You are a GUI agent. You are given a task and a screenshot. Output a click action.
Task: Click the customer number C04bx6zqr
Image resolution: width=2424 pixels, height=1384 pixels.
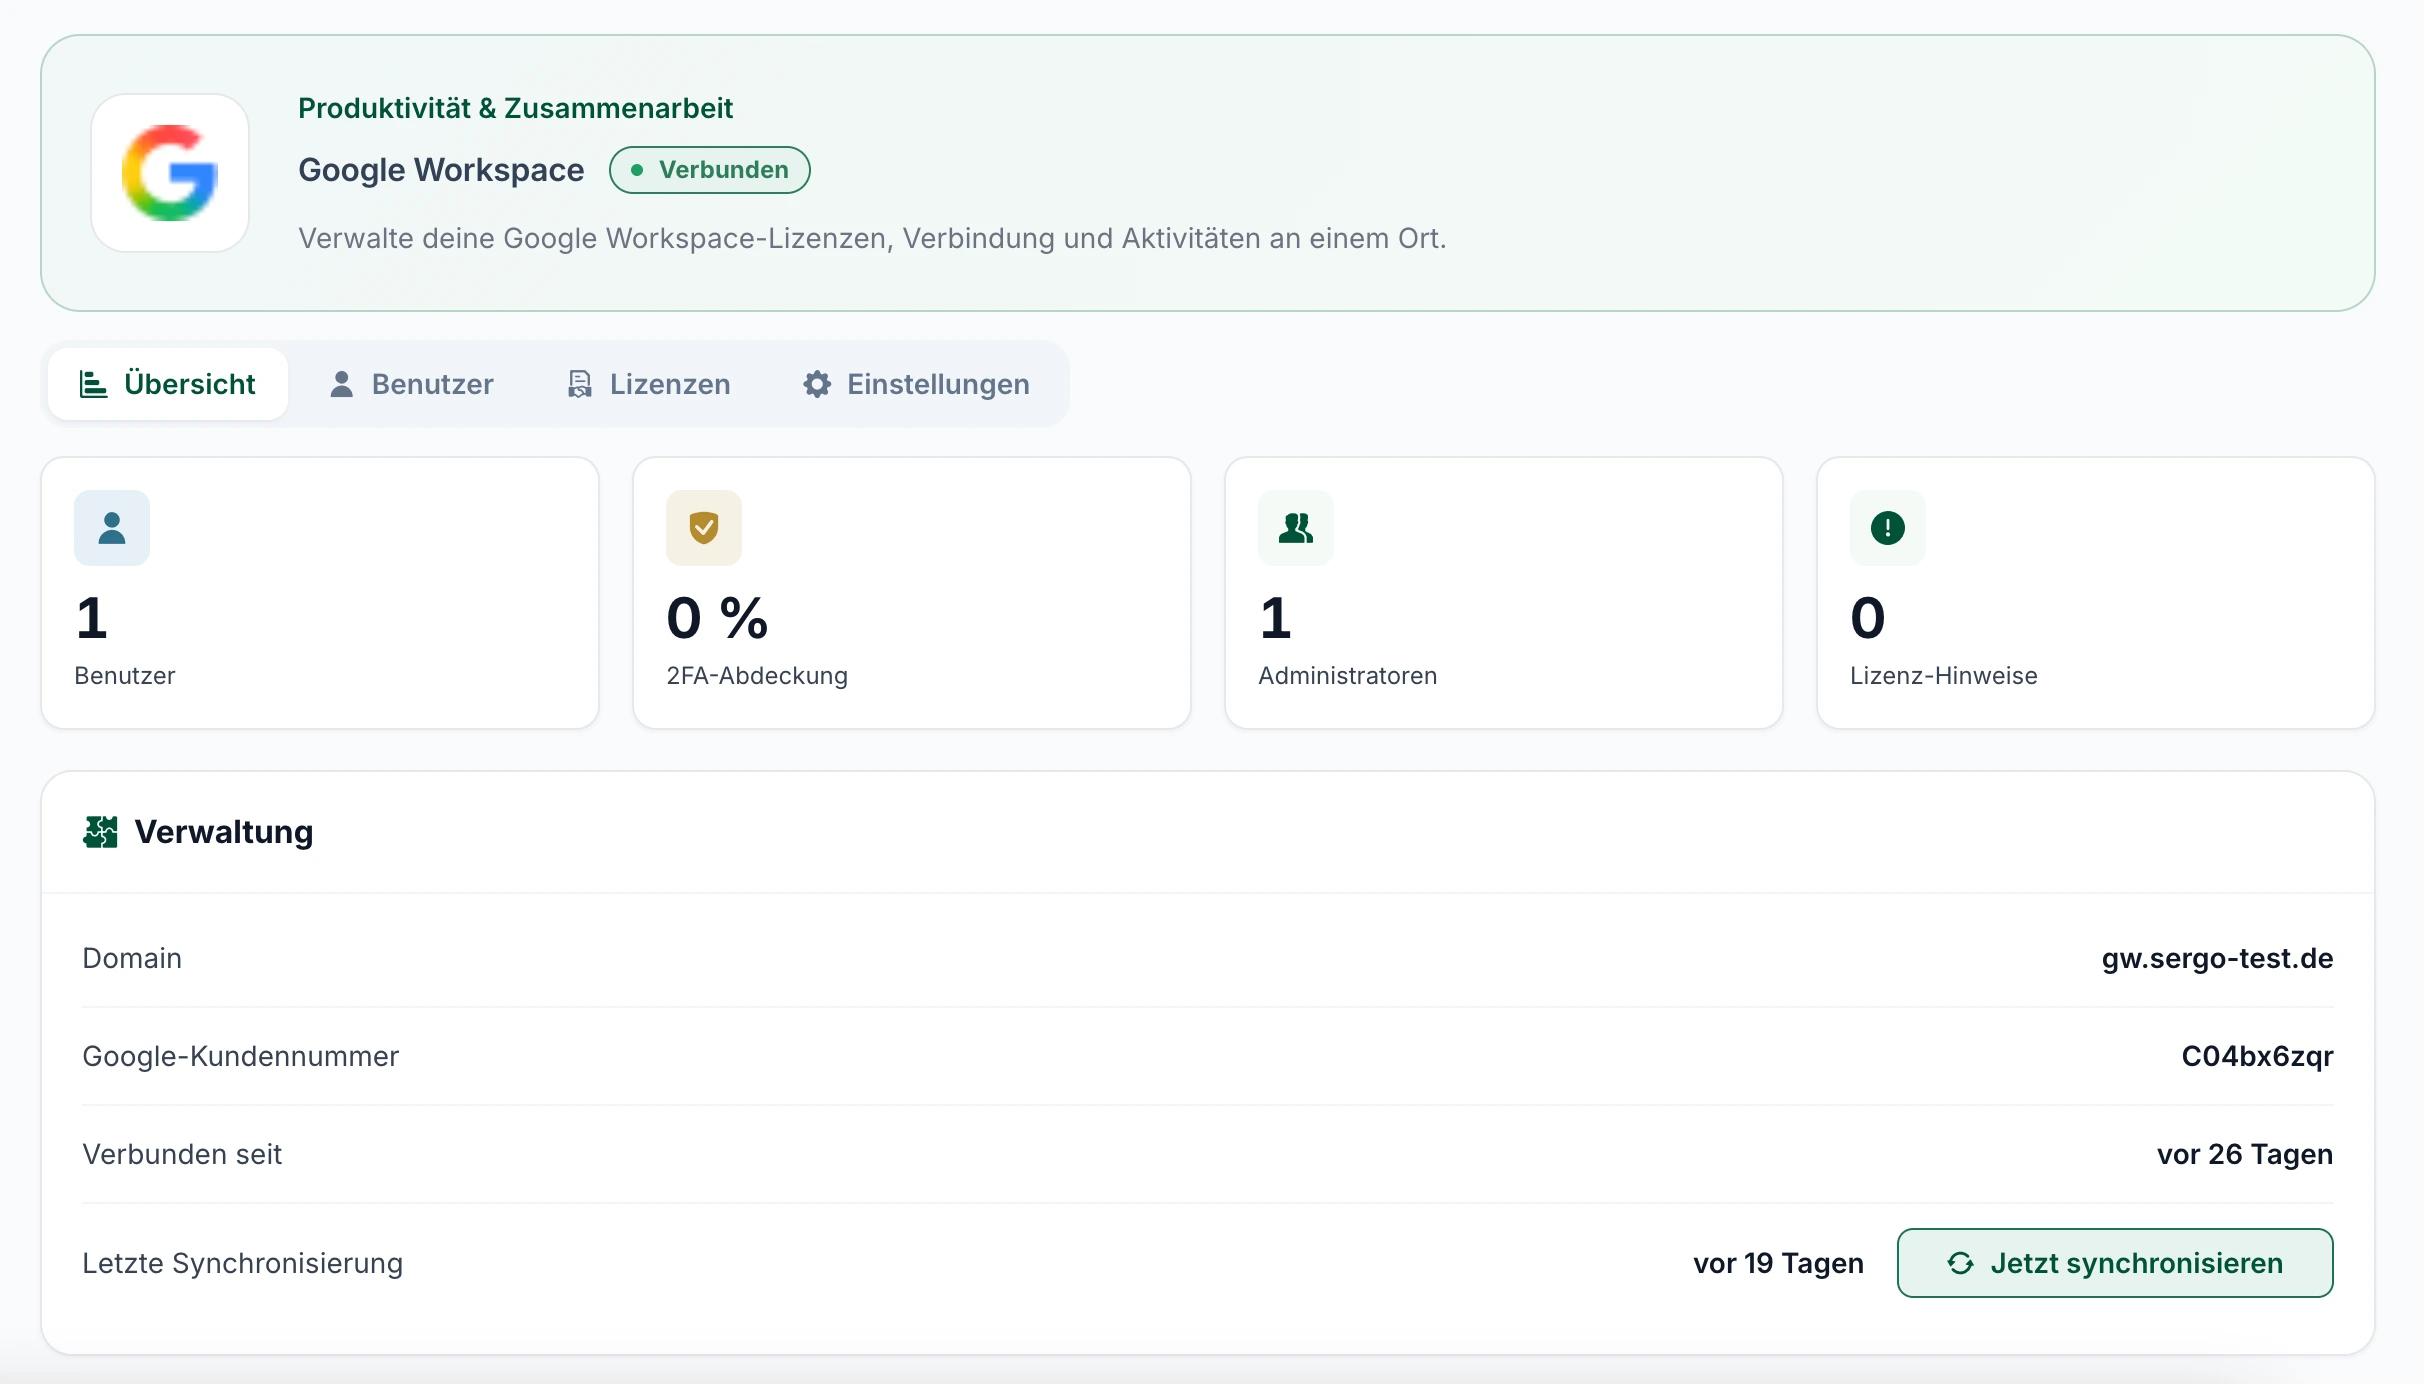pos(2257,1056)
